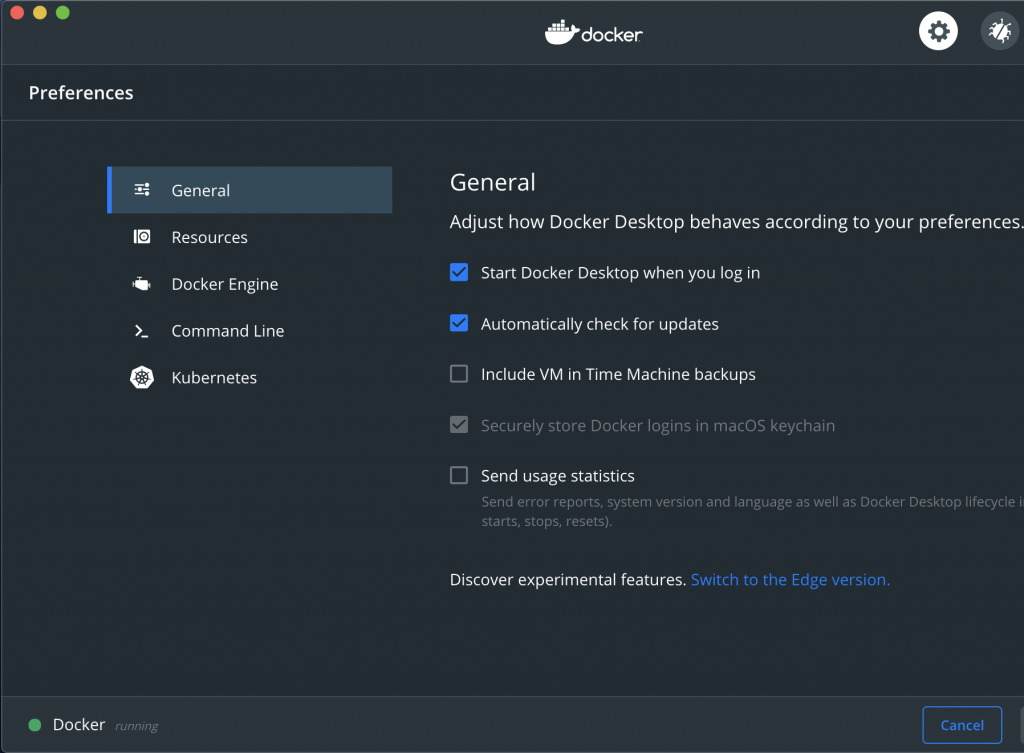Follow Switch to the Edge version link
The width and height of the screenshot is (1024, 753).
[x=790, y=580]
